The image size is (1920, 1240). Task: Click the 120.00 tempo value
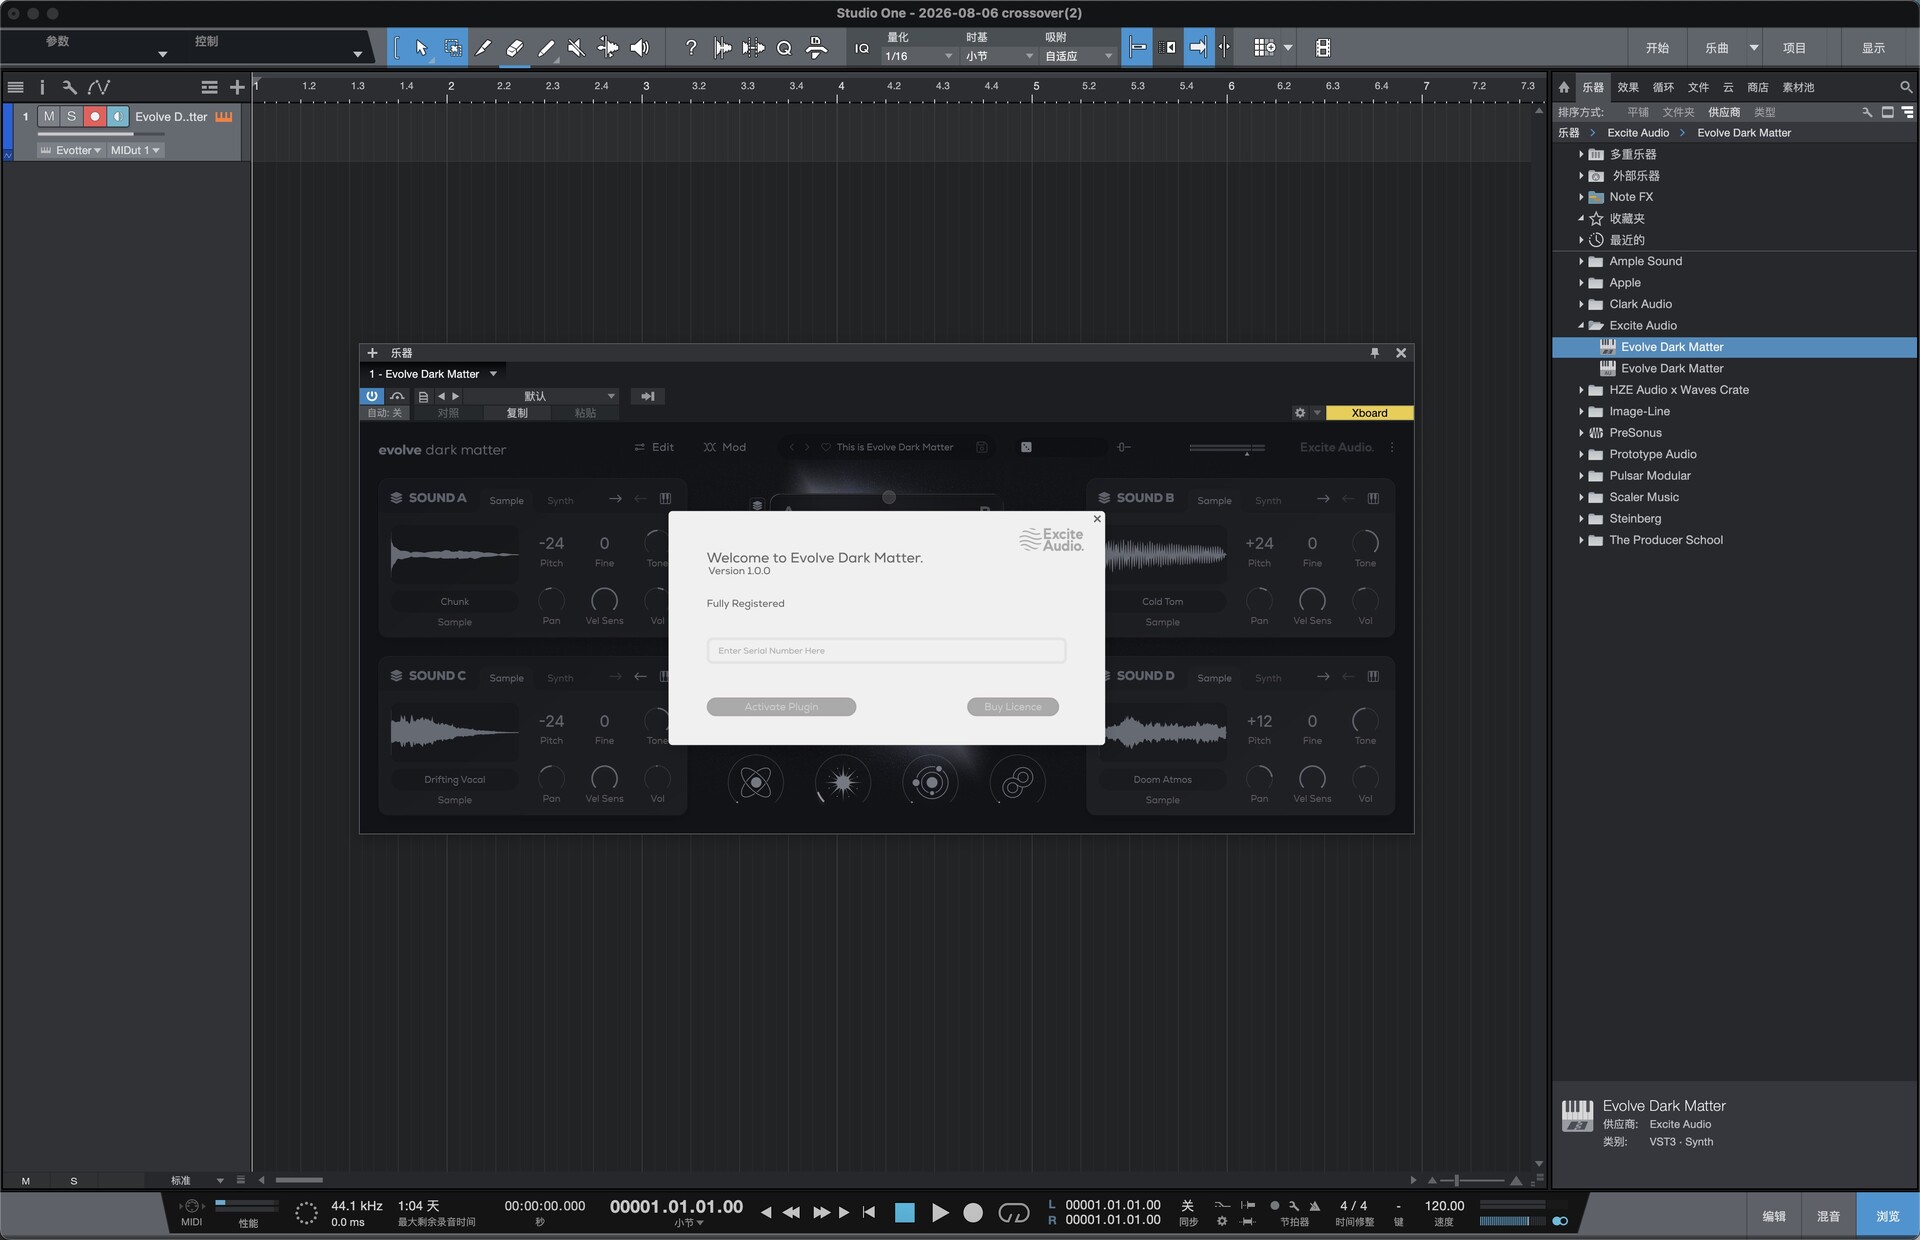pyautogui.click(x=1444, y=1206)
